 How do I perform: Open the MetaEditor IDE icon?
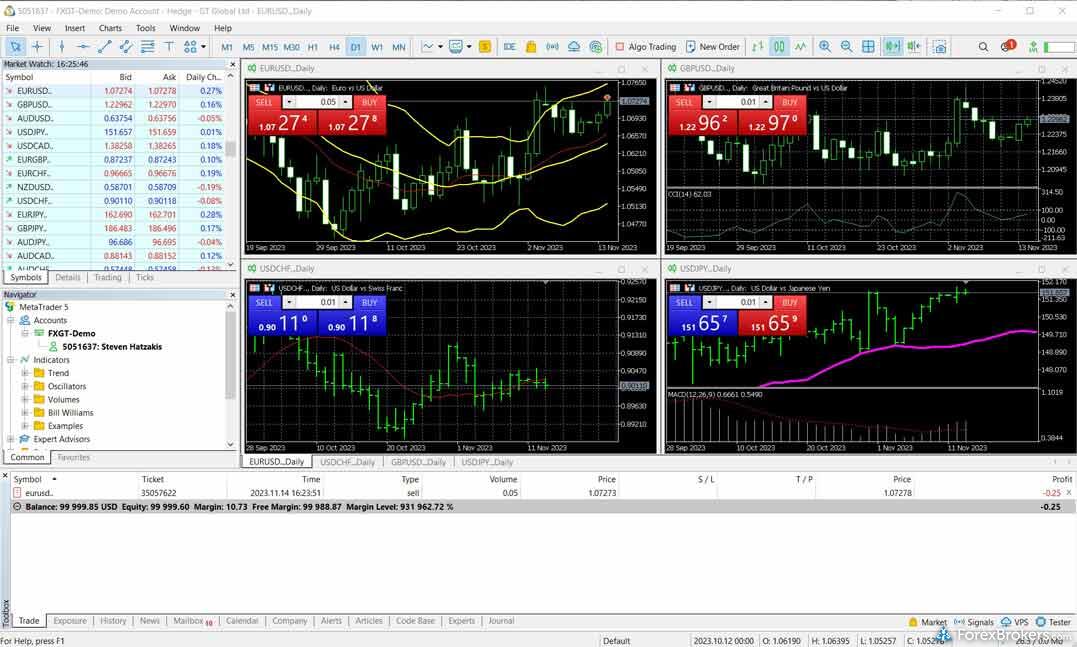tap(510, 47)
